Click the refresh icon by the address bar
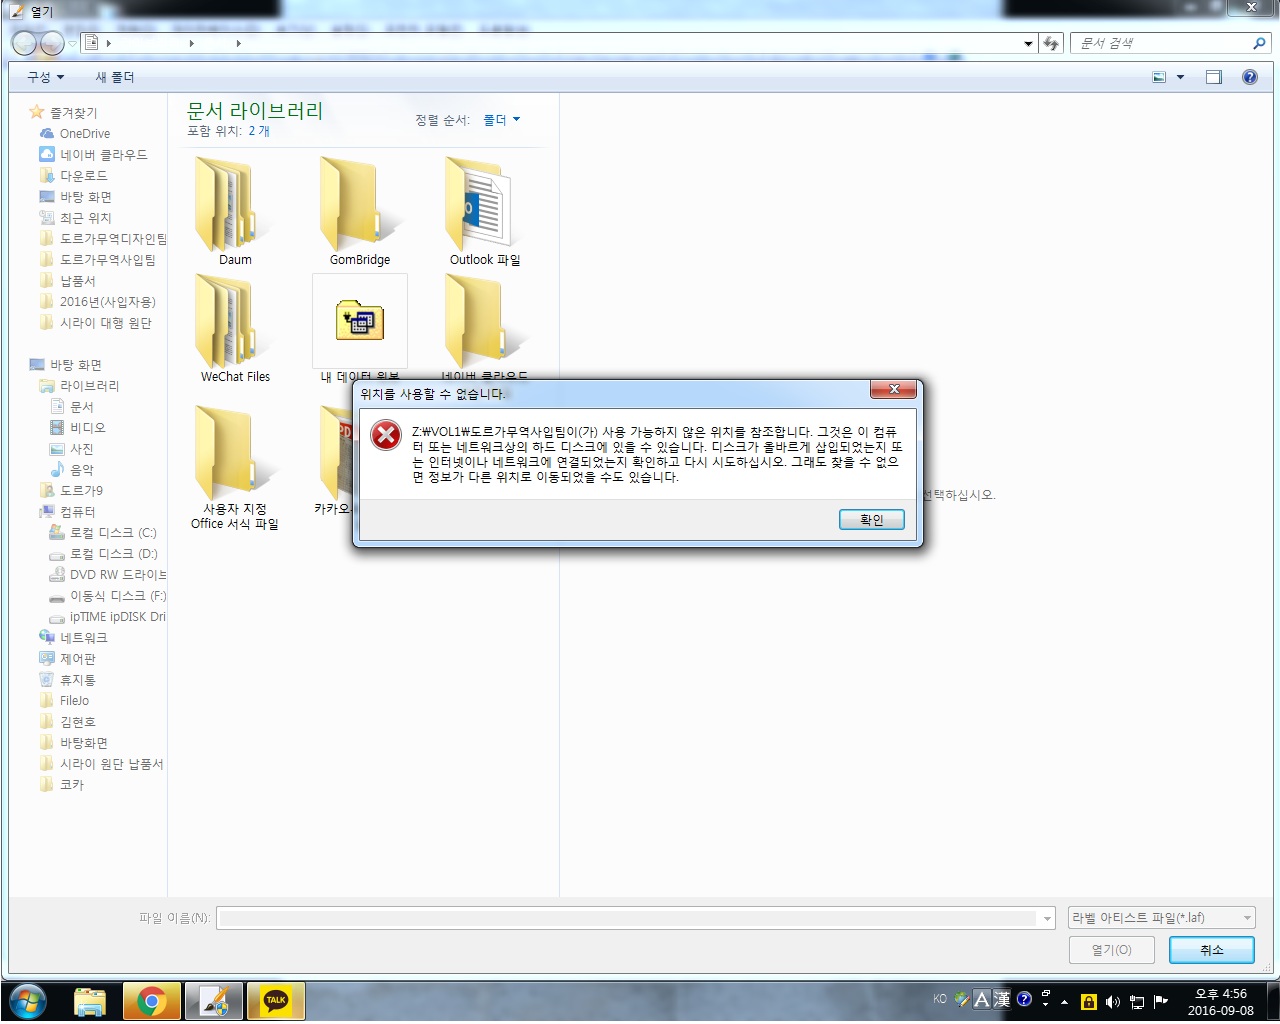Image resolution: width=1280 pixels, height=1024 pixels. pyautogui.click(x=1050, y=43)
